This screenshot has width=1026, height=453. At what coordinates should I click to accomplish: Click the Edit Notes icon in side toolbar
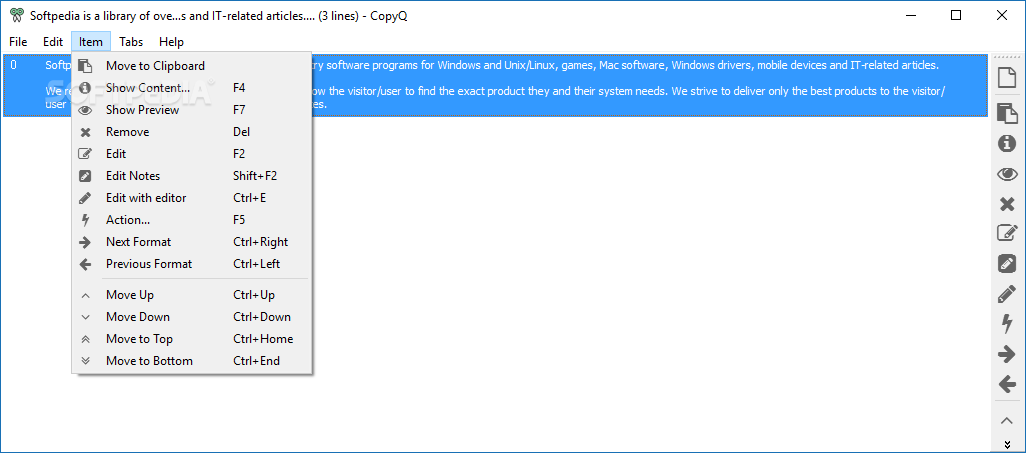[x=1007, y=264]
